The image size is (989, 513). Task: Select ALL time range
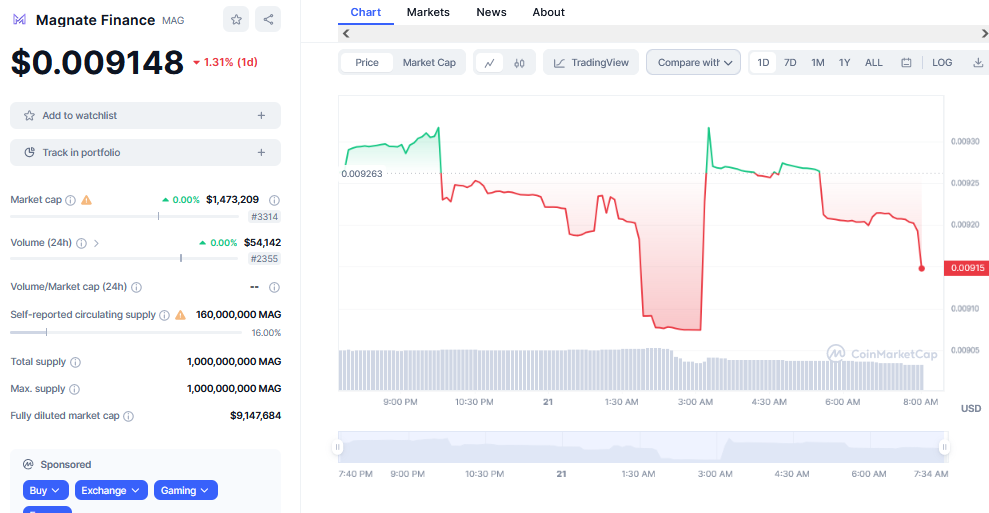tap(874, 62)
